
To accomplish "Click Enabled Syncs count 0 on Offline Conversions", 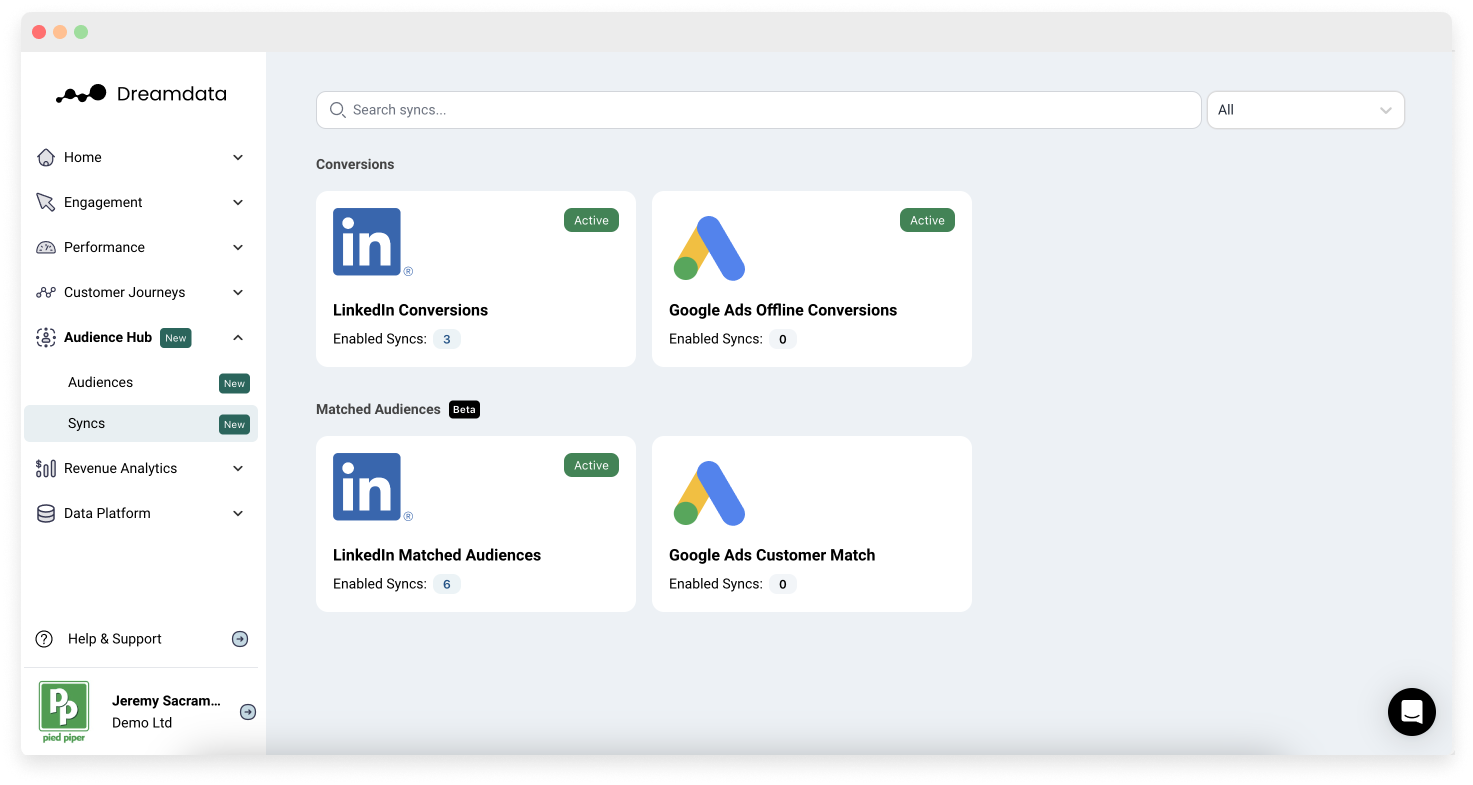I will click(782, 339).
